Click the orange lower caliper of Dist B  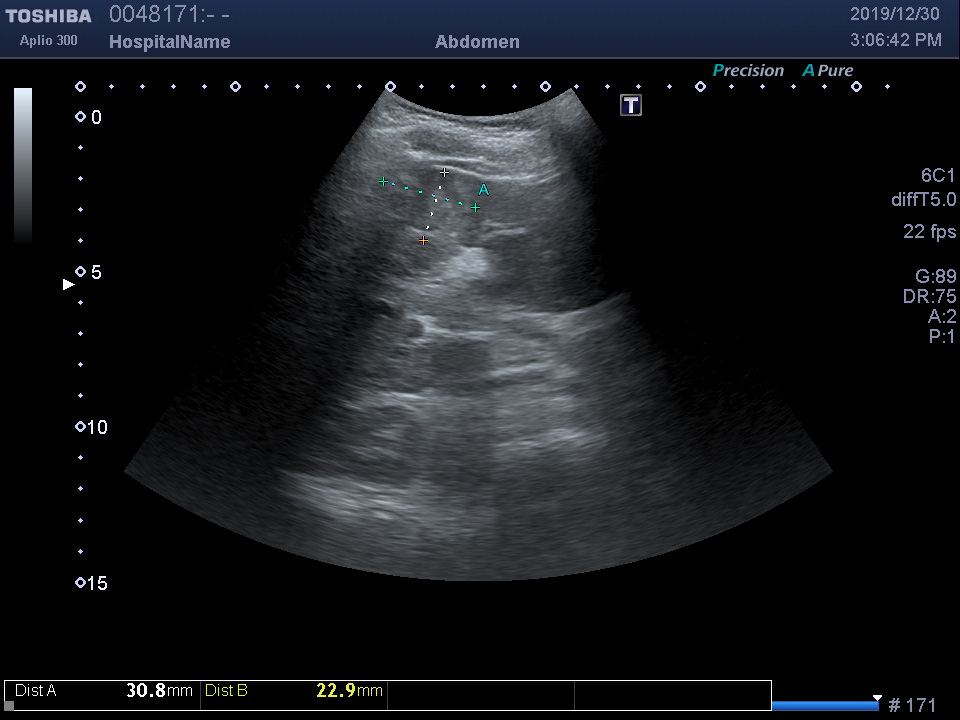[x=423, y=241]
